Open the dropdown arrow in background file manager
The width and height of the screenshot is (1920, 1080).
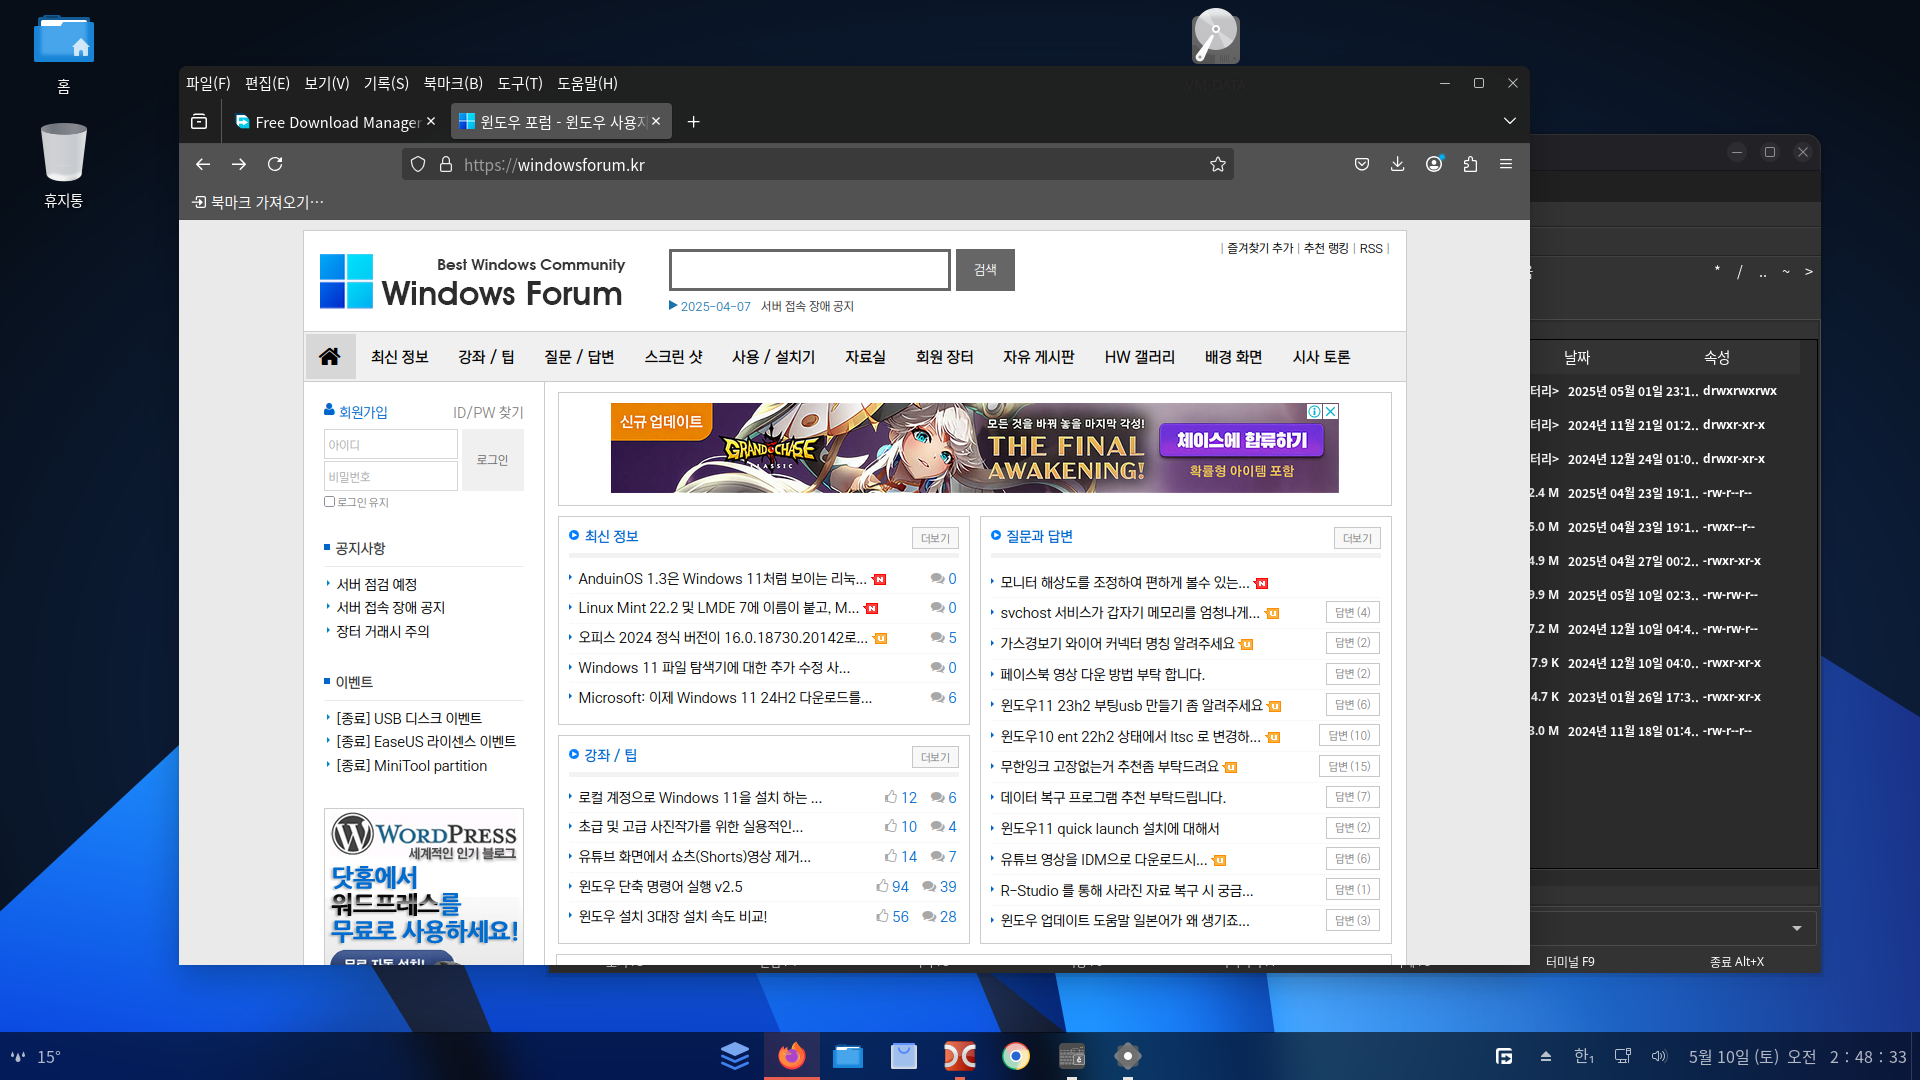(1796, 928)
